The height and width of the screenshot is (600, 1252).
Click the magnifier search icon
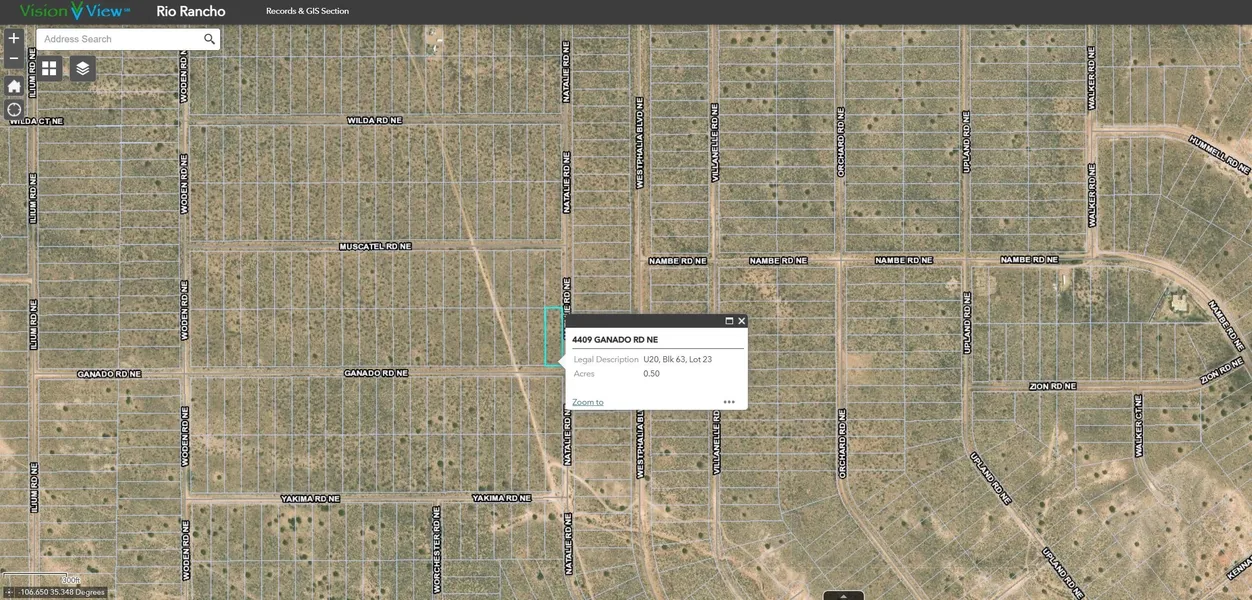209,39
